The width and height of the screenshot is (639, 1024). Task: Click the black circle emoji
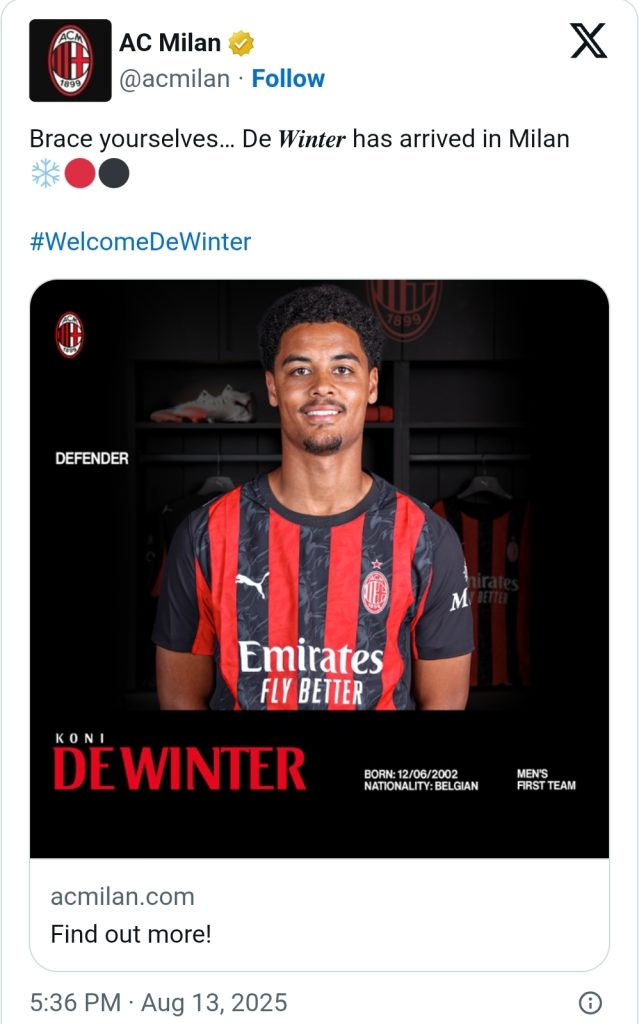click(x=114, y=174)
